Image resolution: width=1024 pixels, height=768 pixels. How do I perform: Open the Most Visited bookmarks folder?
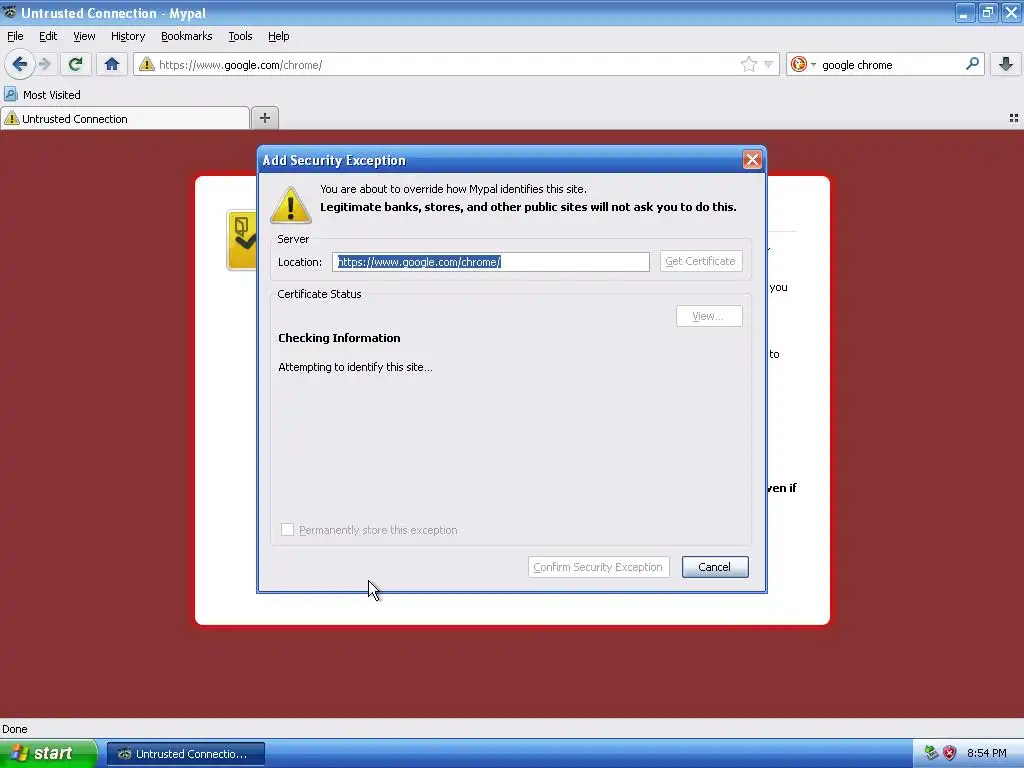(x=42, y=95)
